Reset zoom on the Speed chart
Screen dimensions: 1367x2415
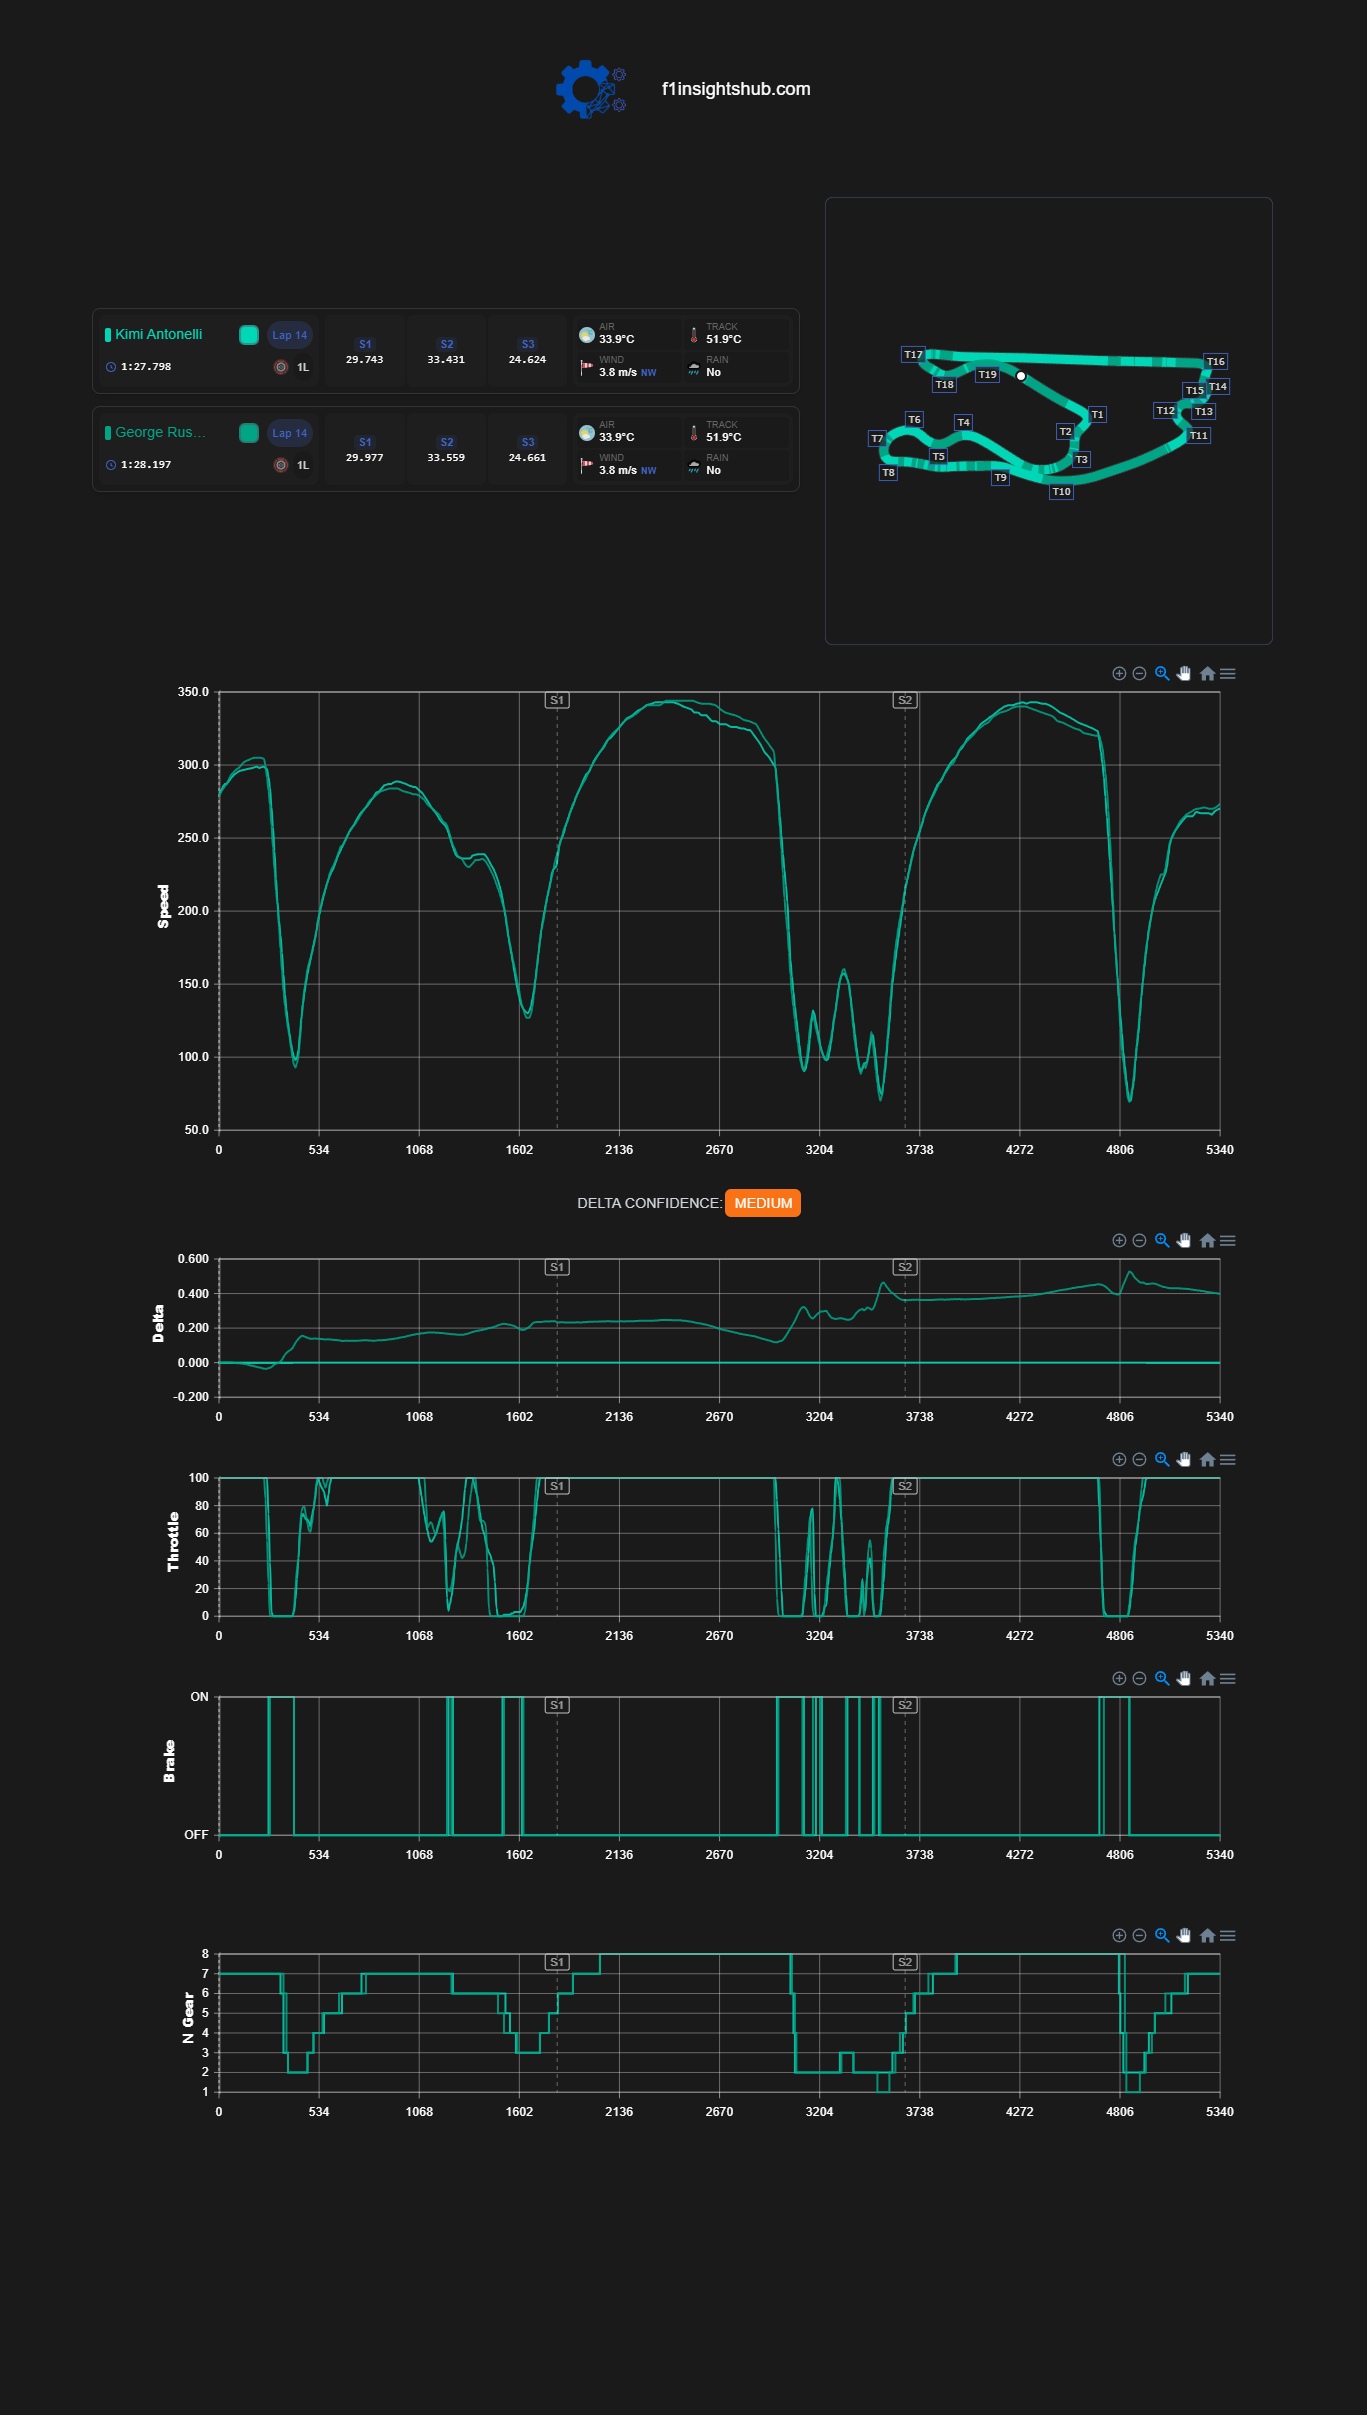[1207, 674]
